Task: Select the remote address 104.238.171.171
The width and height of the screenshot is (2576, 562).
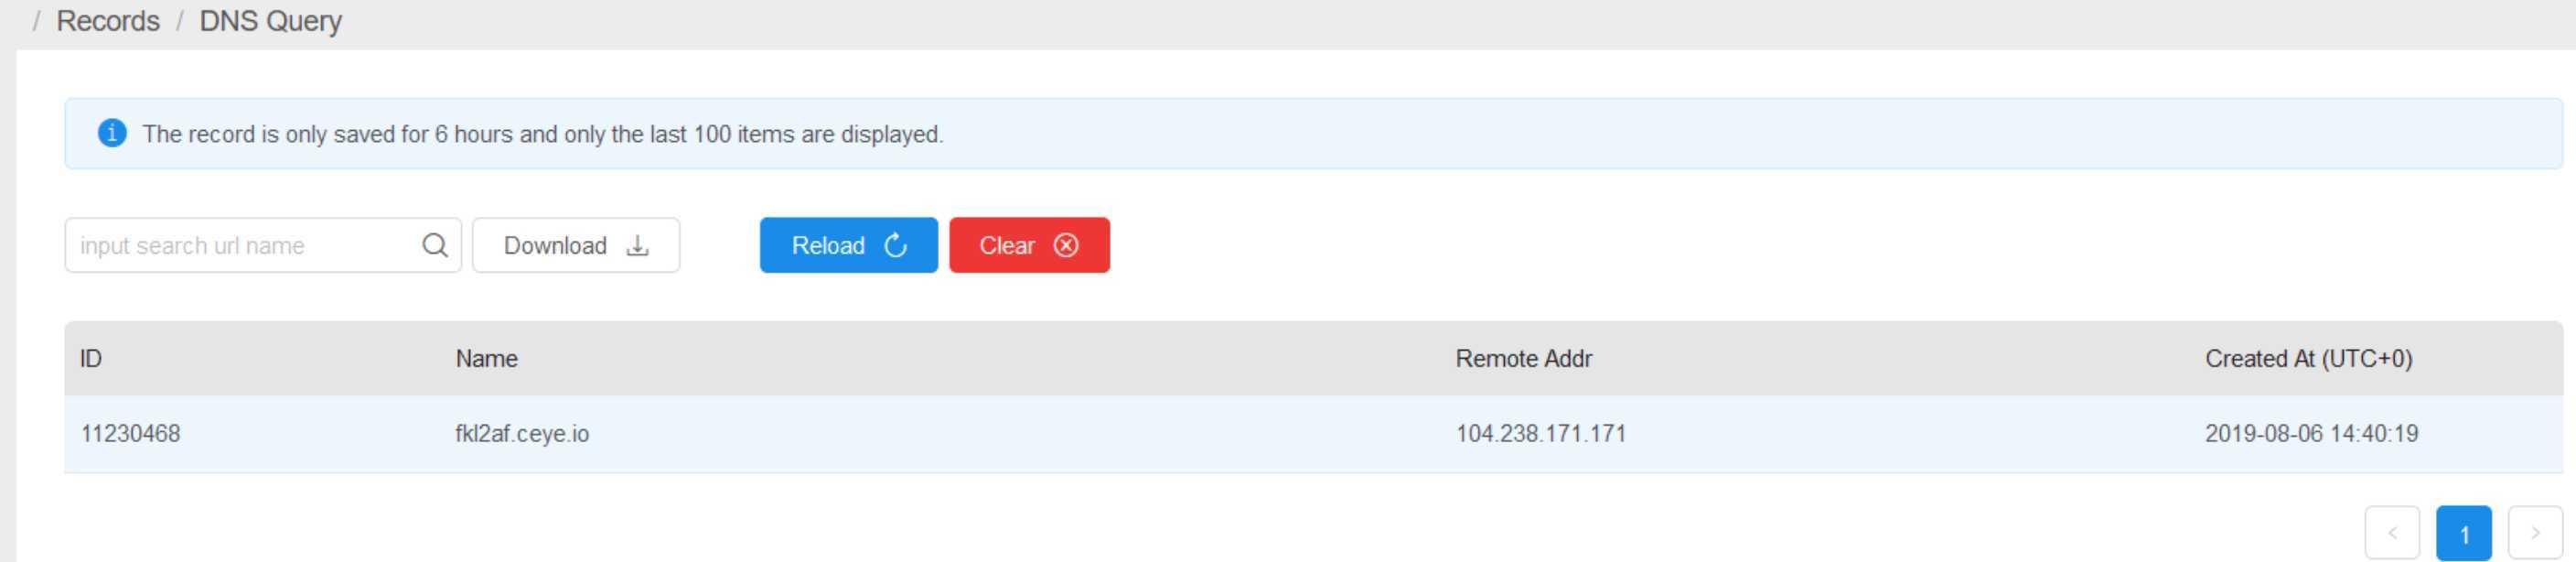Action: click(1541, 434)
